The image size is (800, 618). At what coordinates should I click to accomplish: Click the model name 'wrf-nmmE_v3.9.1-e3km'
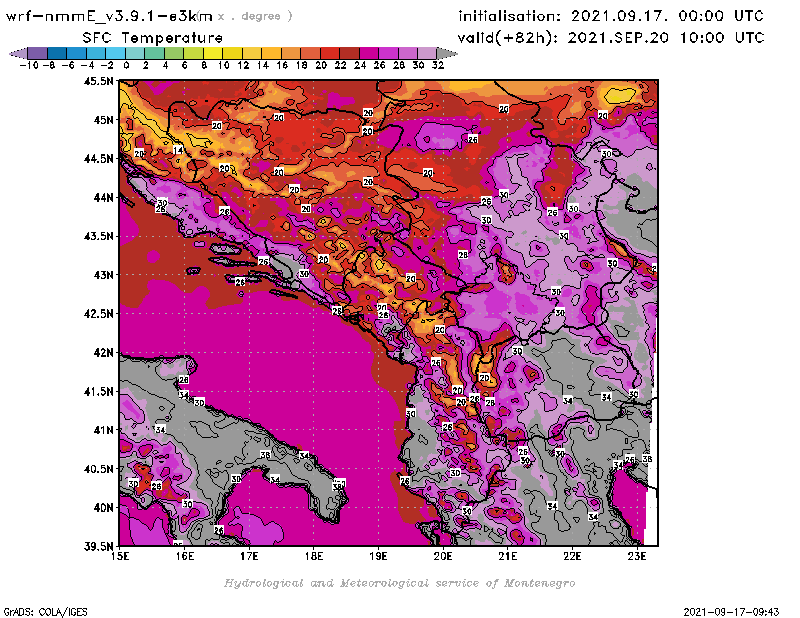click(x=109, y=16)
